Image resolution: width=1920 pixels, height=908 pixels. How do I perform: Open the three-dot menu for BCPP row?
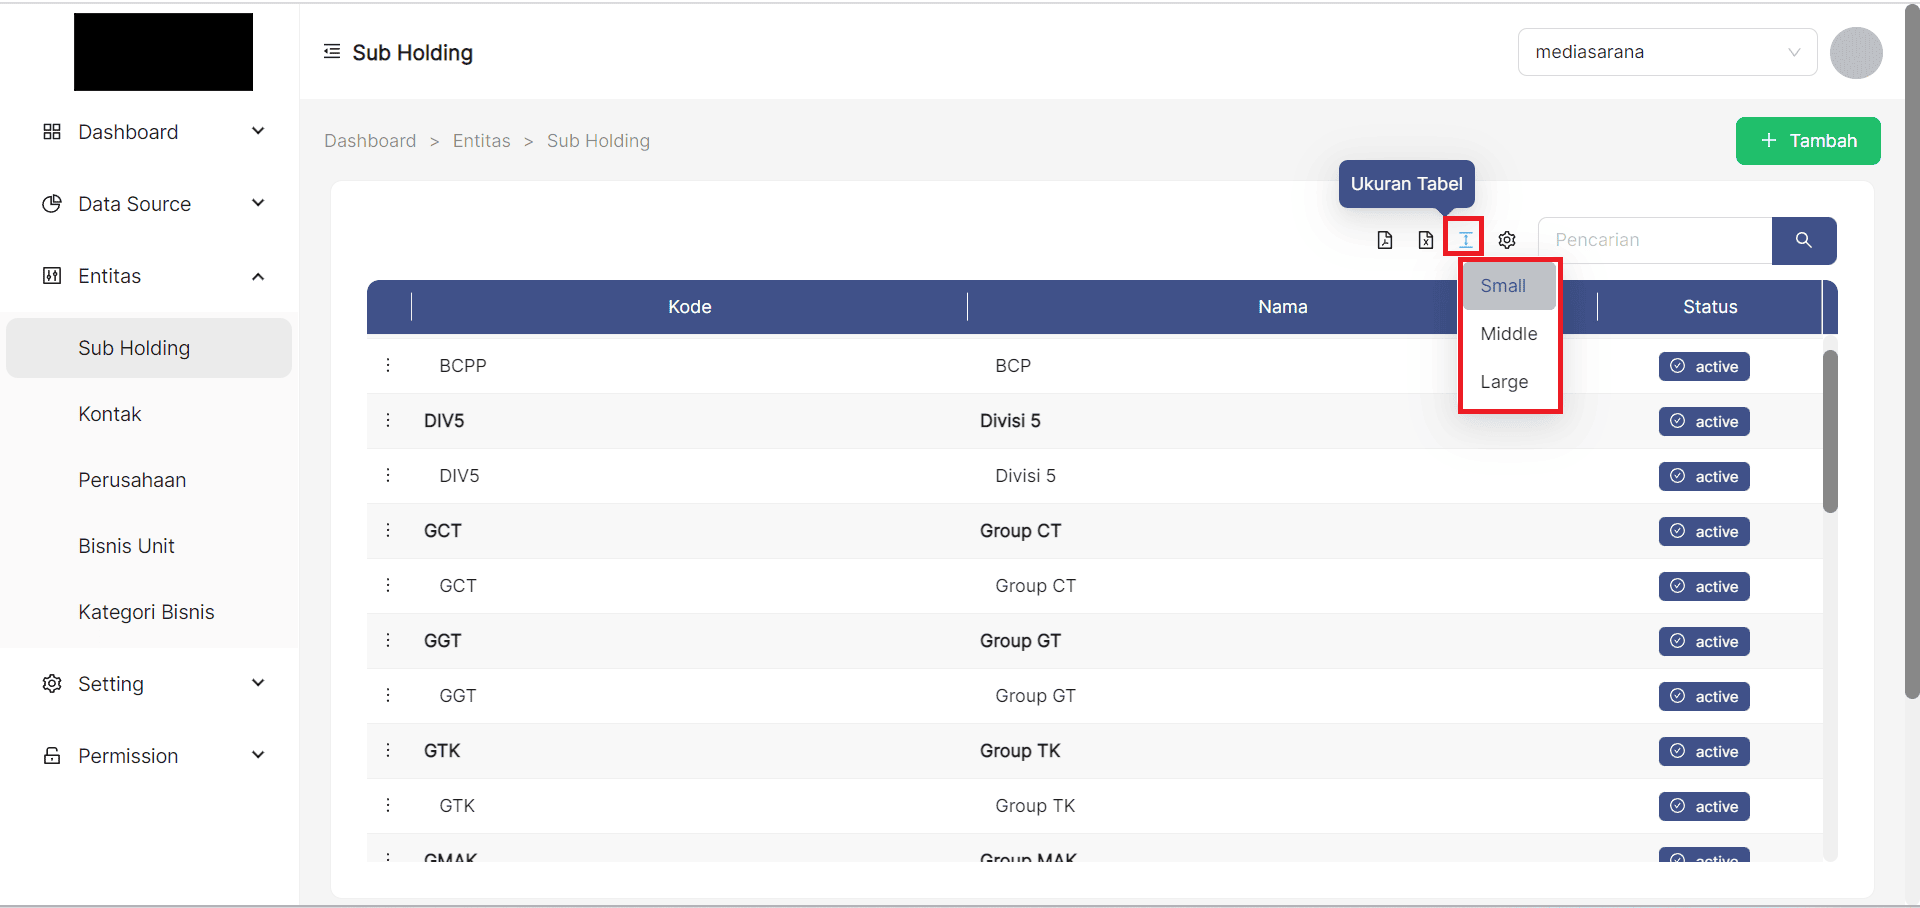tap(388, 366)
